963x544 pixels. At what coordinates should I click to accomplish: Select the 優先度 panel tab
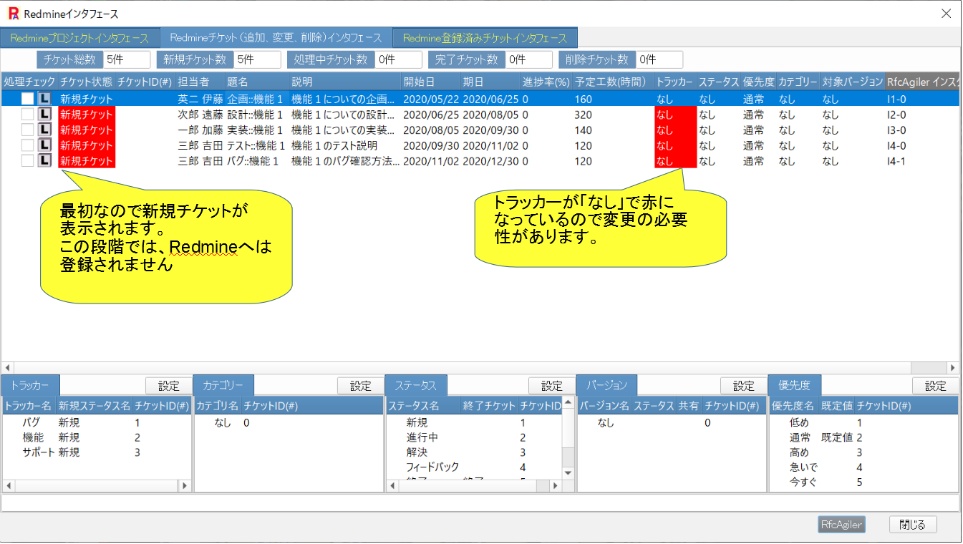click(x=795, y=386)
